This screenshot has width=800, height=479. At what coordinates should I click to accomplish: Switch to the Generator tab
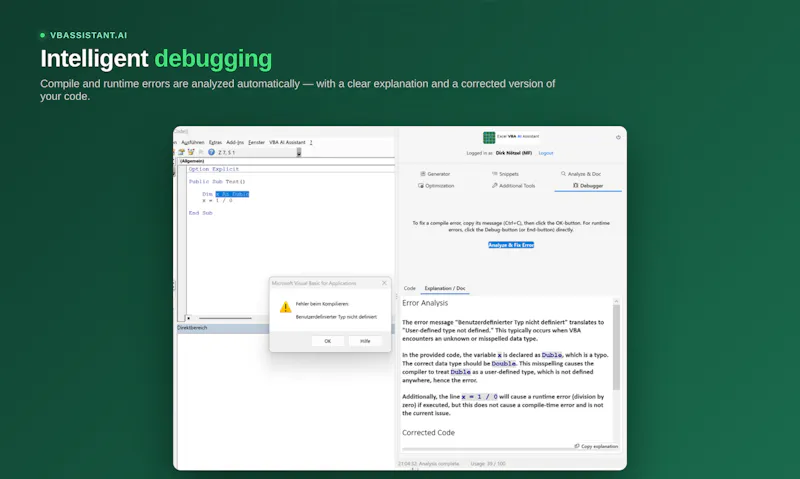(x=435, y=174)
